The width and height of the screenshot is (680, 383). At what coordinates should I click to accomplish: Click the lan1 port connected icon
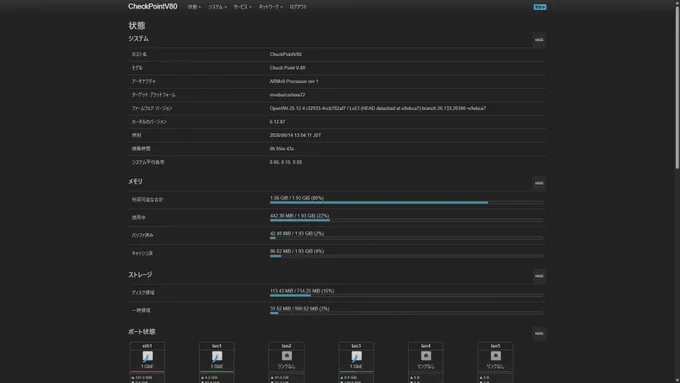[217, 357]
